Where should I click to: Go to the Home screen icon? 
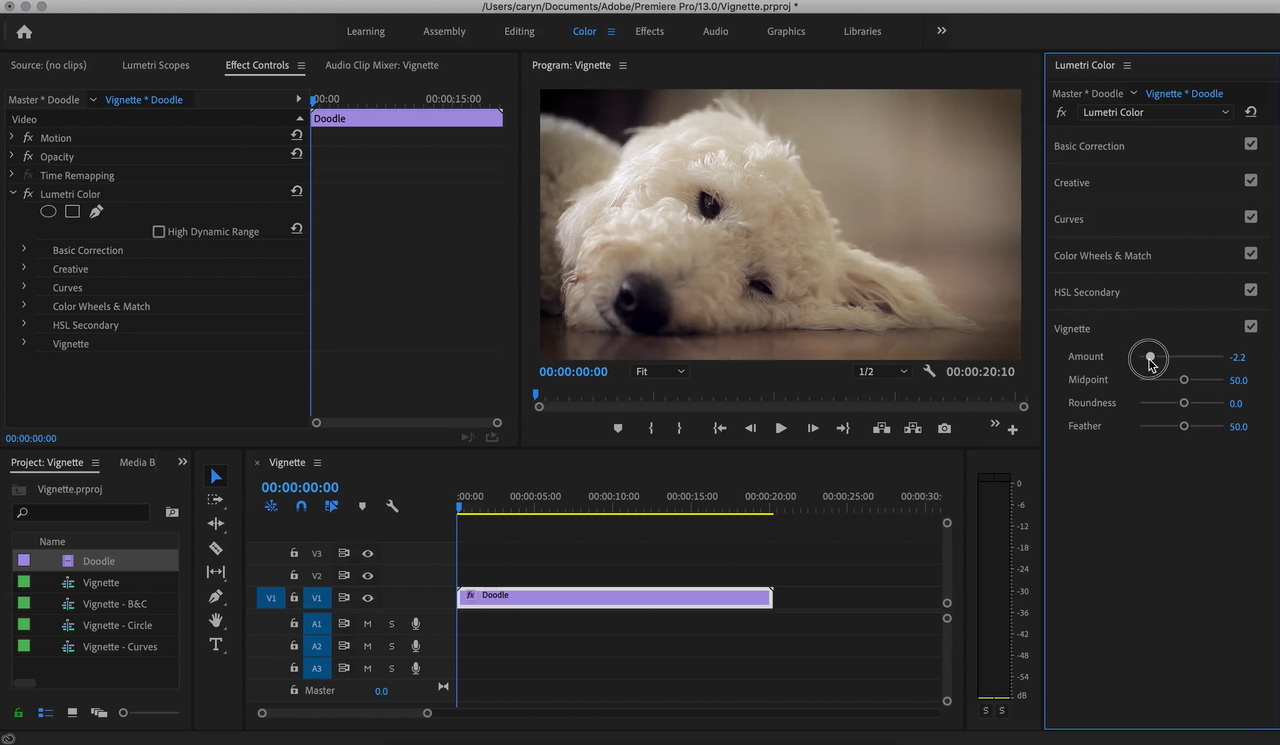tap(24, 32)
